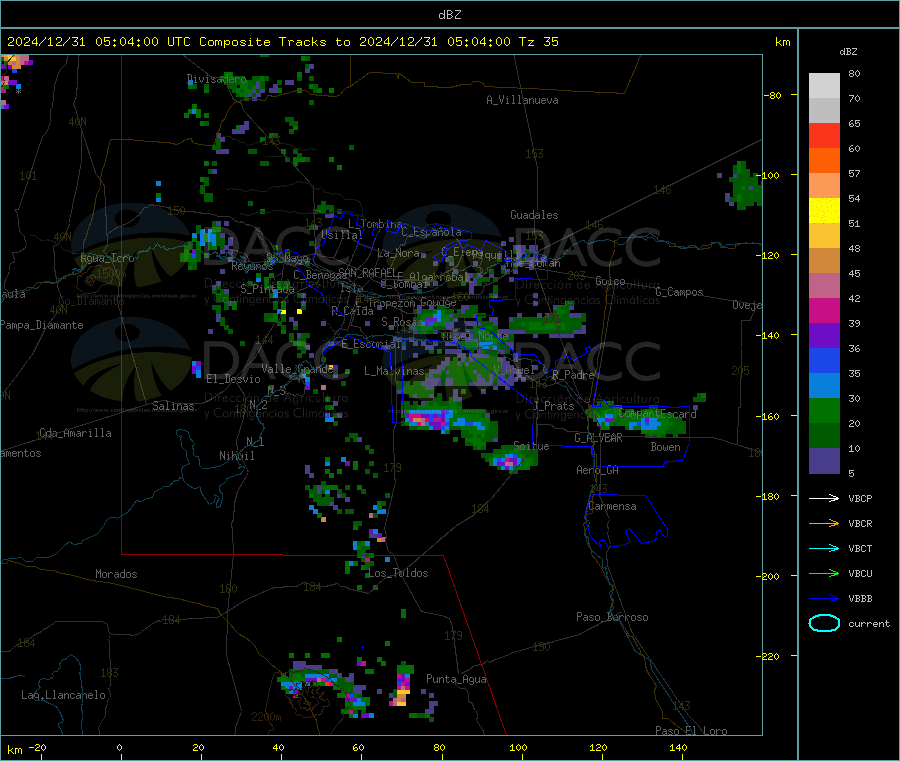This screenshot has width=900, height=761.
Task: Click the 'Pampa_Diamante' map label
Action: [x=41, y=325]
